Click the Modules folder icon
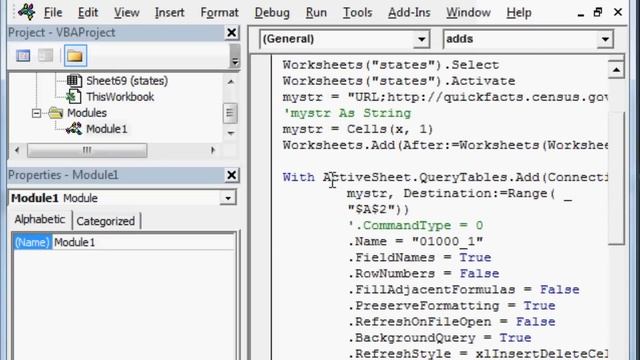This screenshot has height=360, width=640. 55,113
